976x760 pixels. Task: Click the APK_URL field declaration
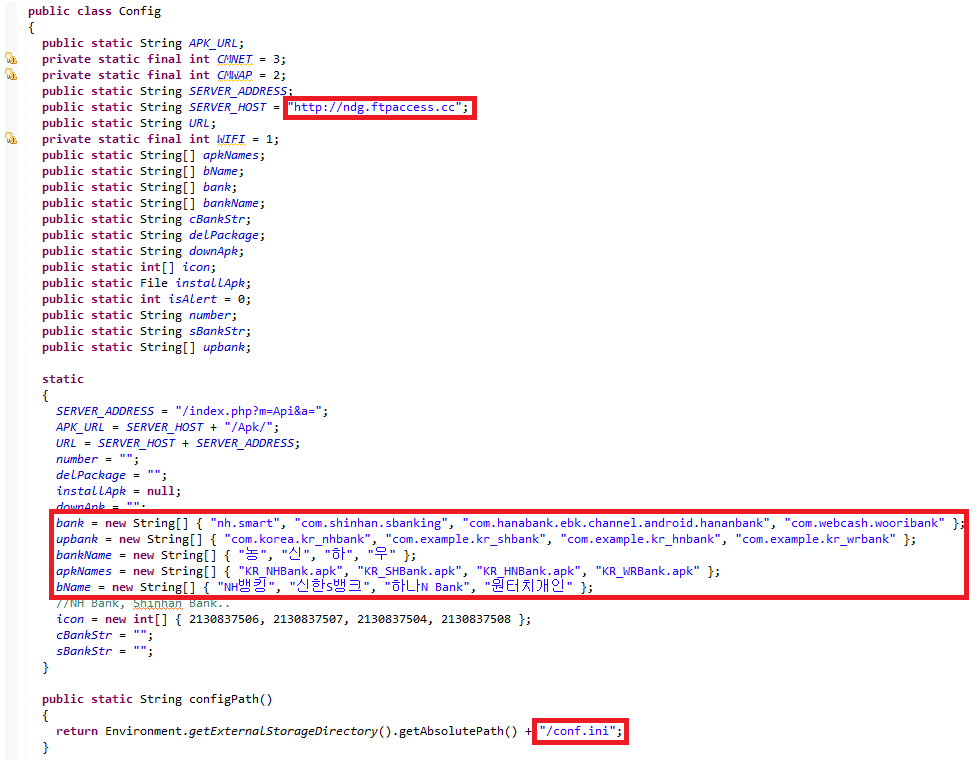pos(143,43)
